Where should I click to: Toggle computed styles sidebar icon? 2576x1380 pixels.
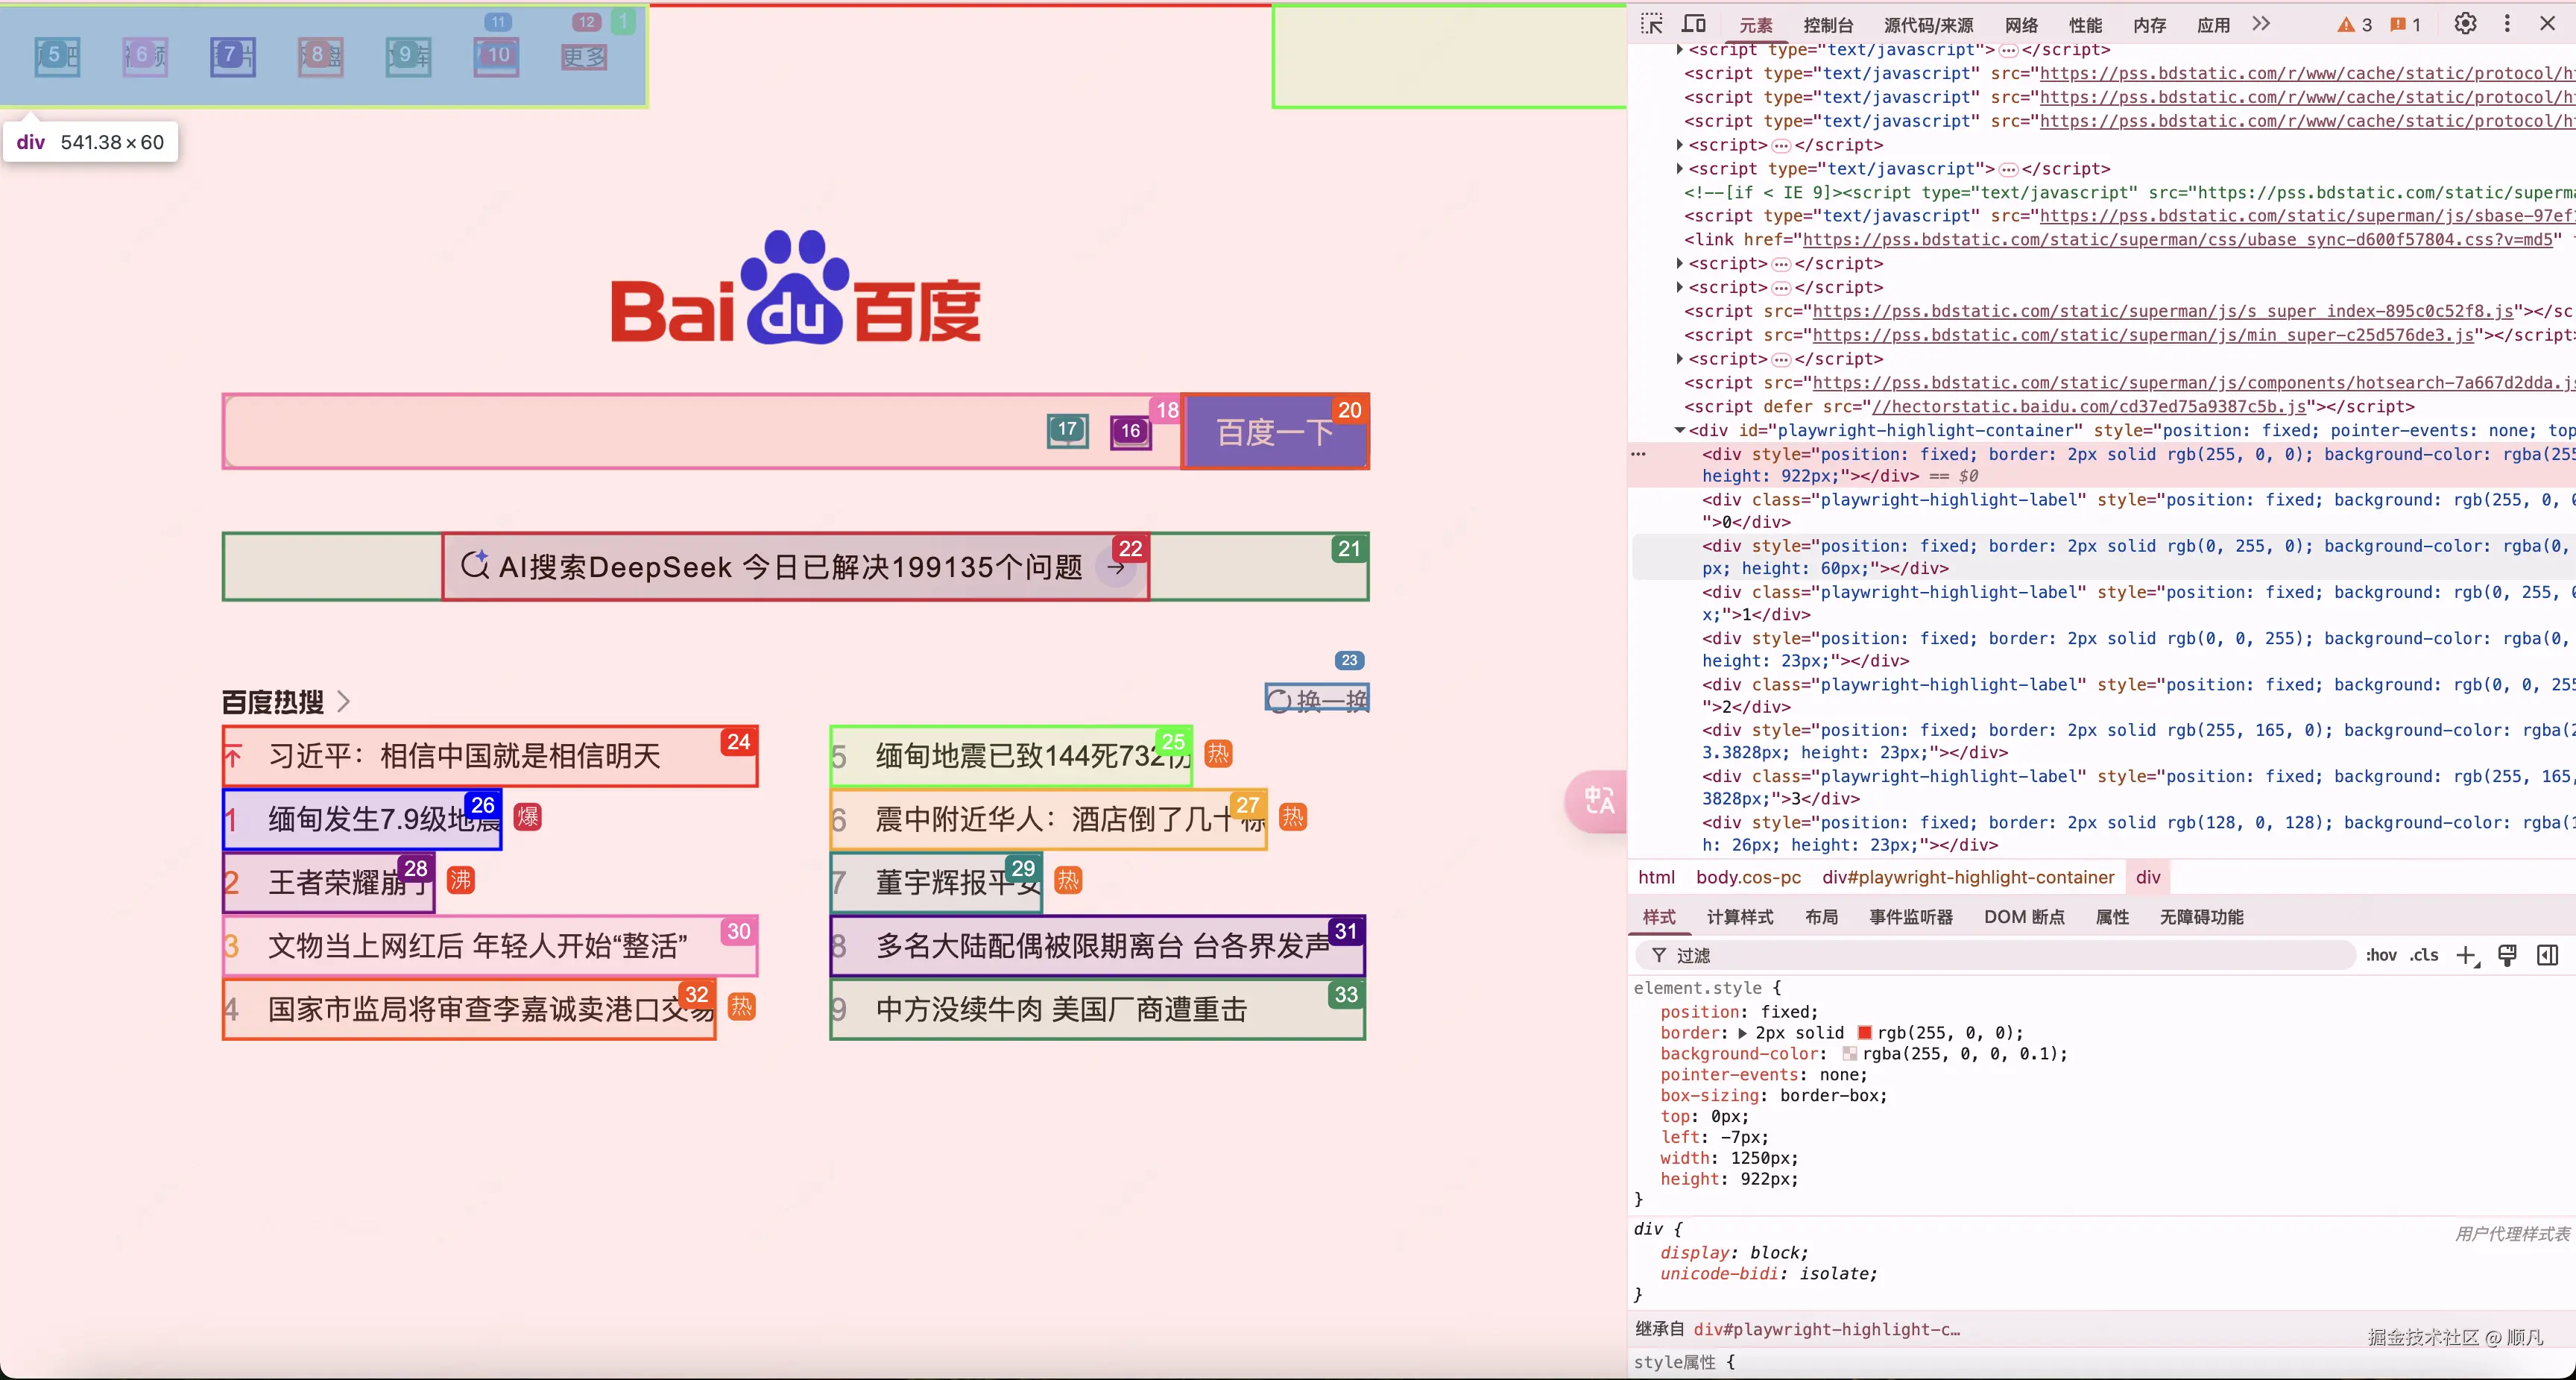[2547, 956]
